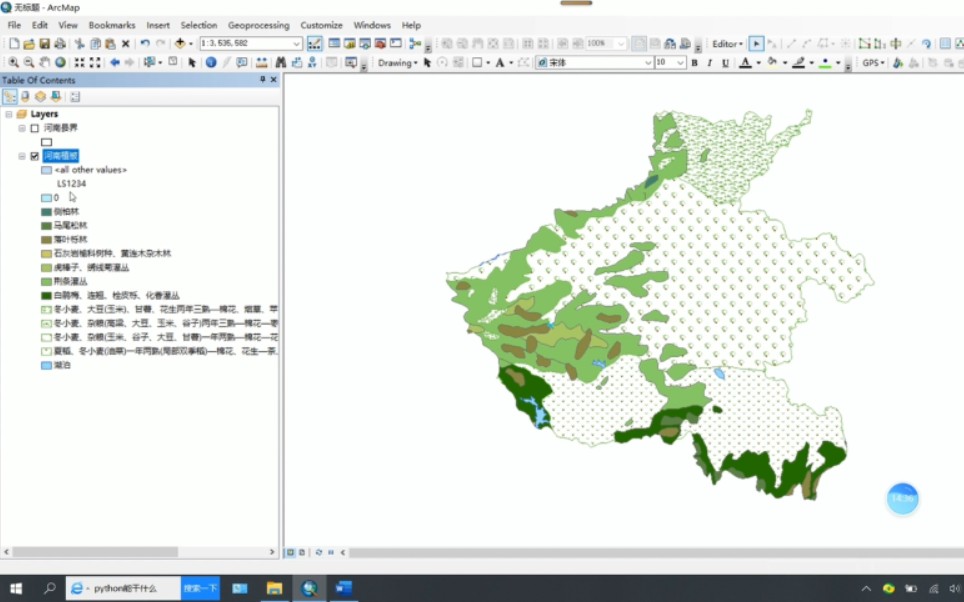Open the Editor Toolbar icon next to scale box
The width and height of the screenshot is (964, 602).
[314, 44]
